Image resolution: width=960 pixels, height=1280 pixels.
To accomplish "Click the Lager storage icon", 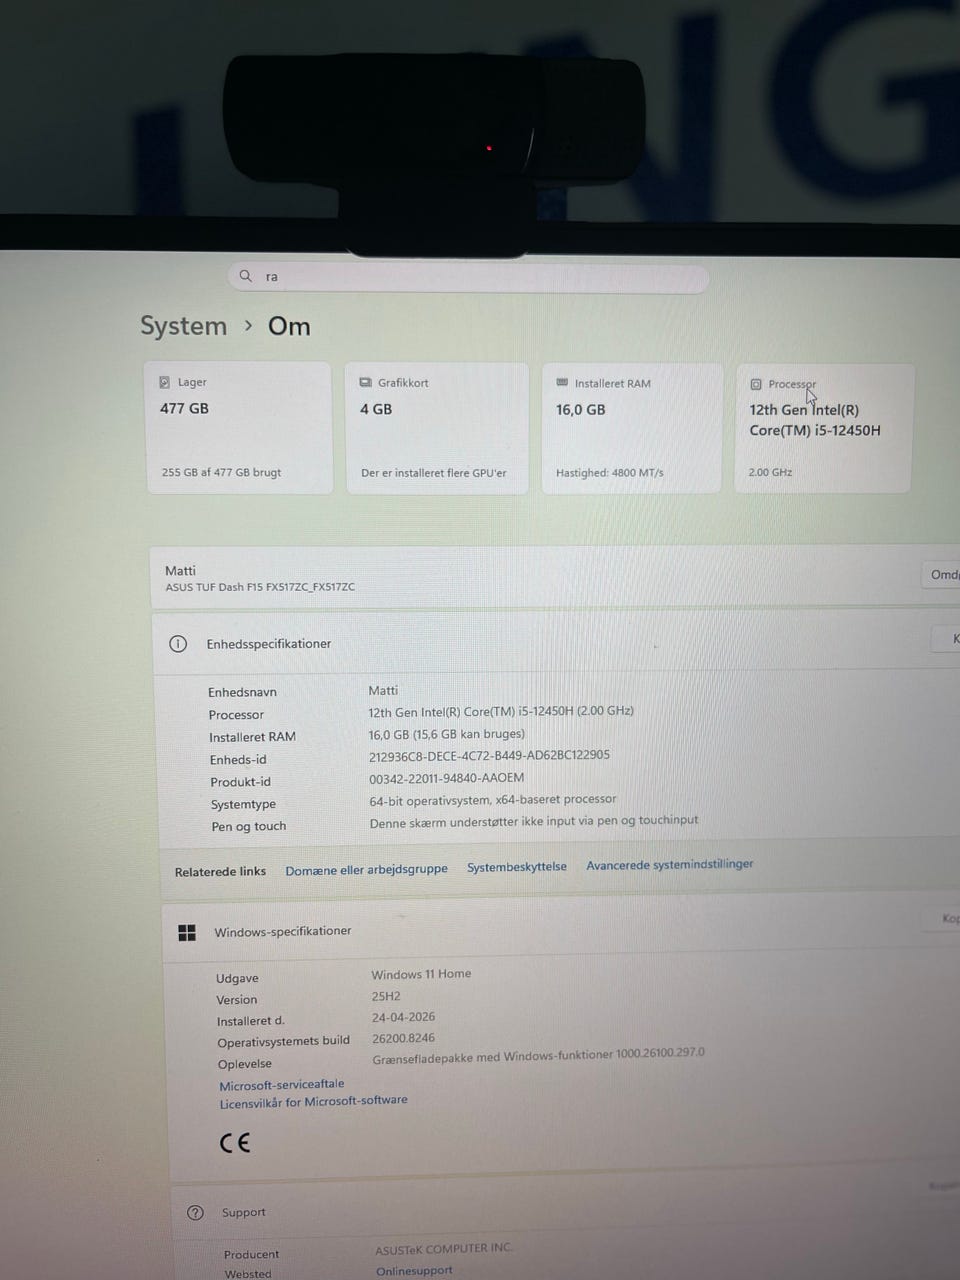I will coord(165,382).
